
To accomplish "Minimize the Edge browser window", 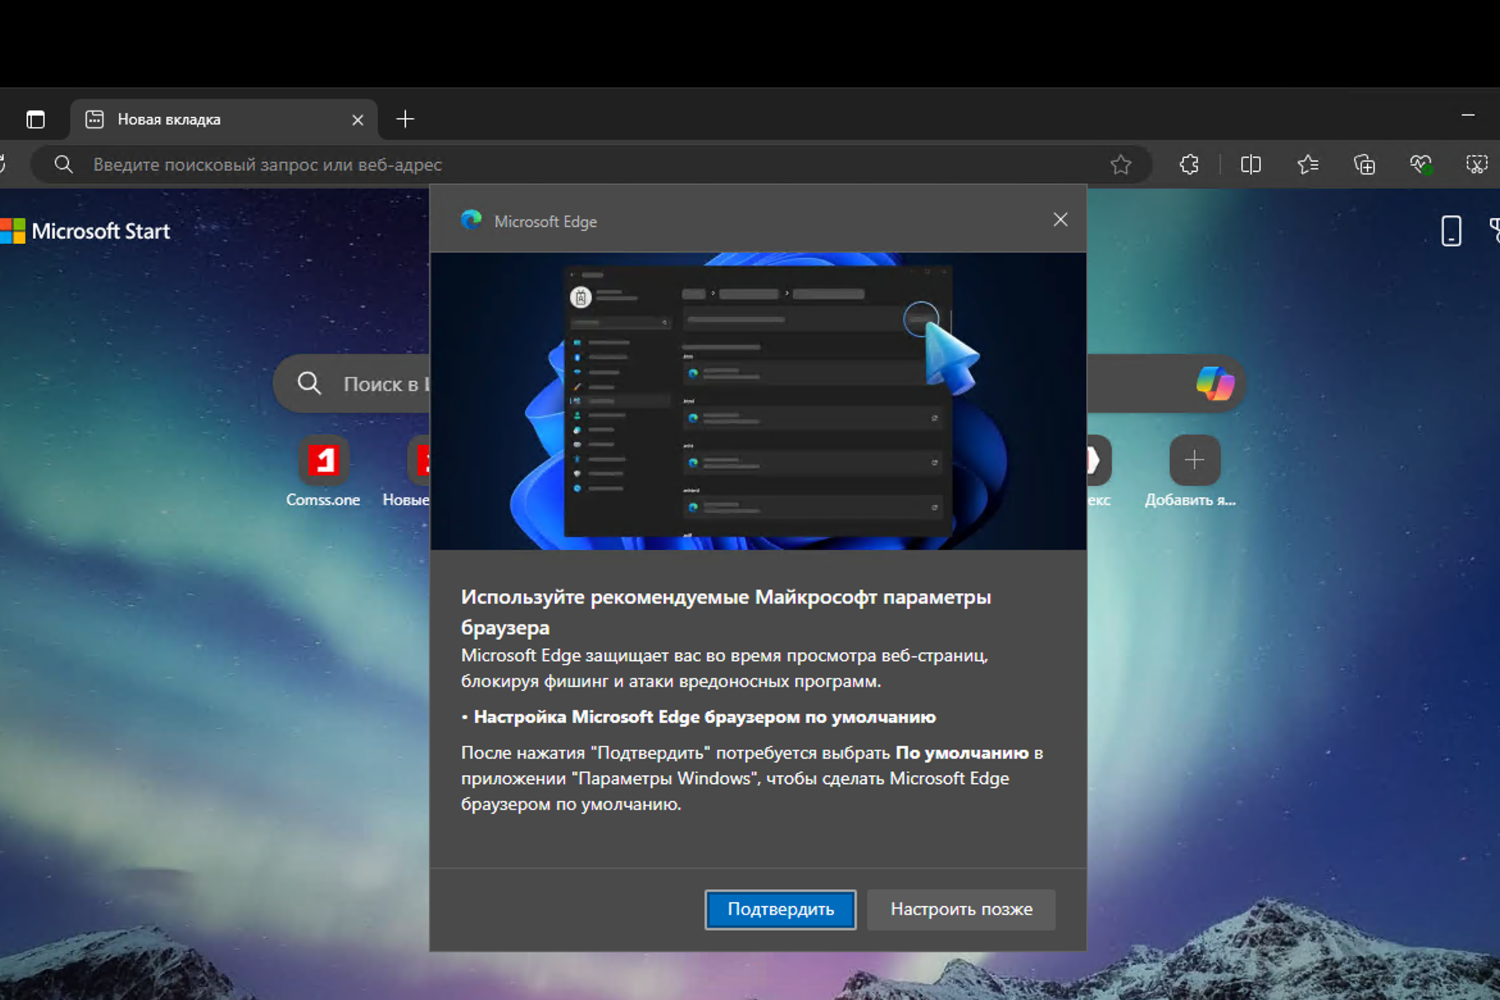I will (1468, 116).
